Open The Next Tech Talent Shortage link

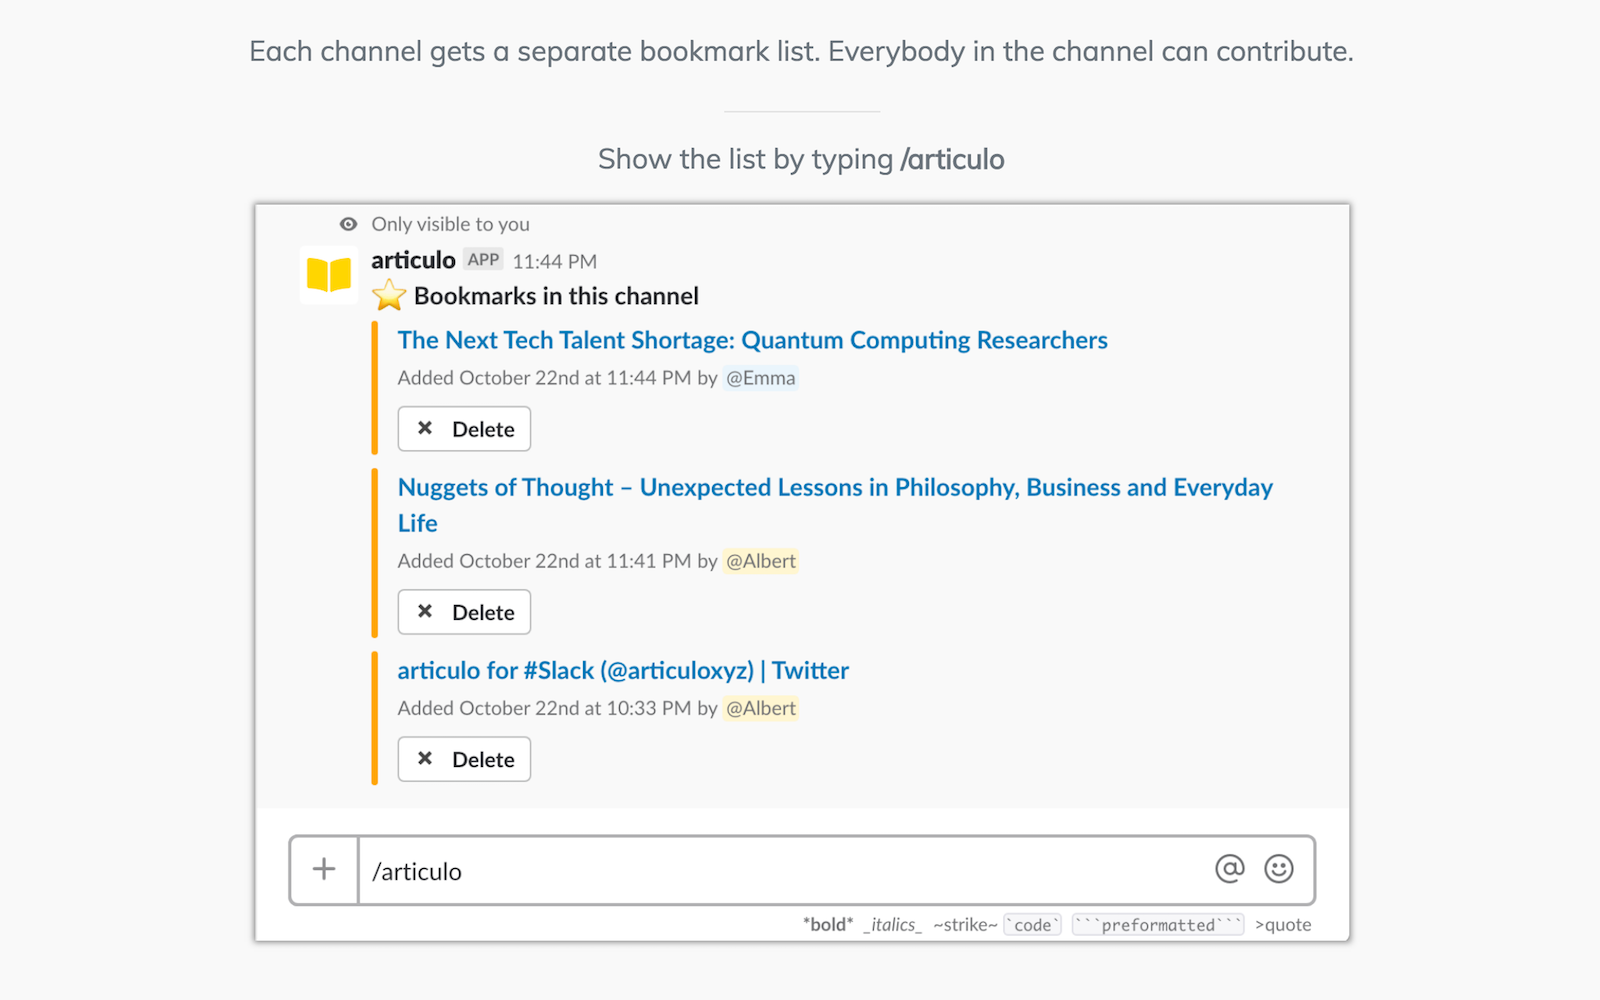coord(752,340)
